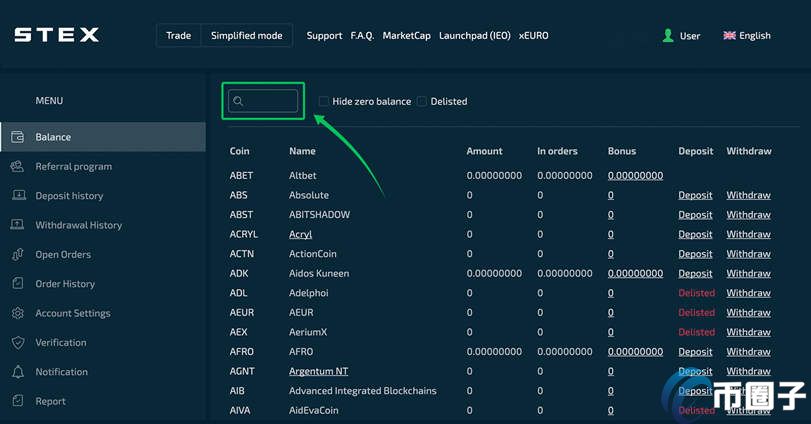This screenshot has height=424, width=811.
Task: Toggle the Delisted checkbox
Action: (422, 101)
